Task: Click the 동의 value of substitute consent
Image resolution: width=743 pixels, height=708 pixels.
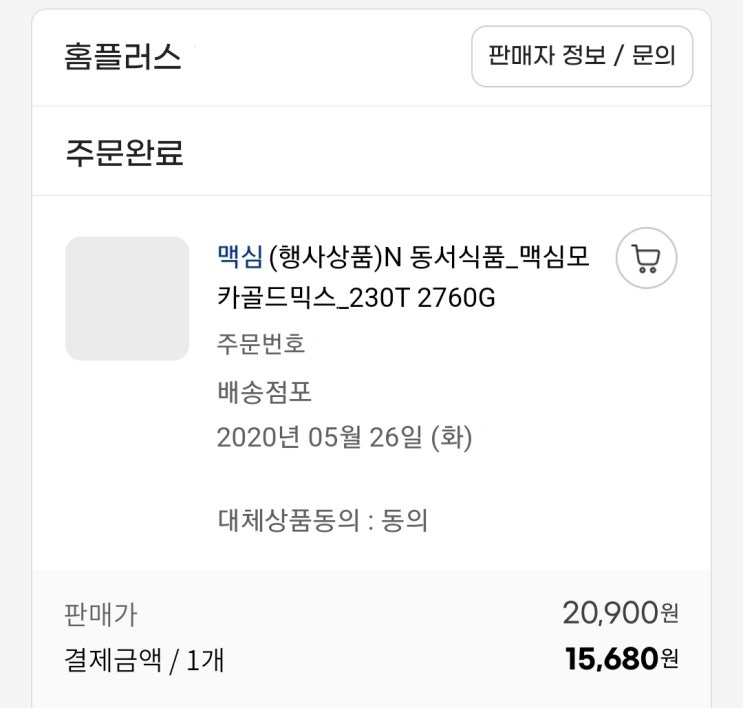Action: [405, 520]
